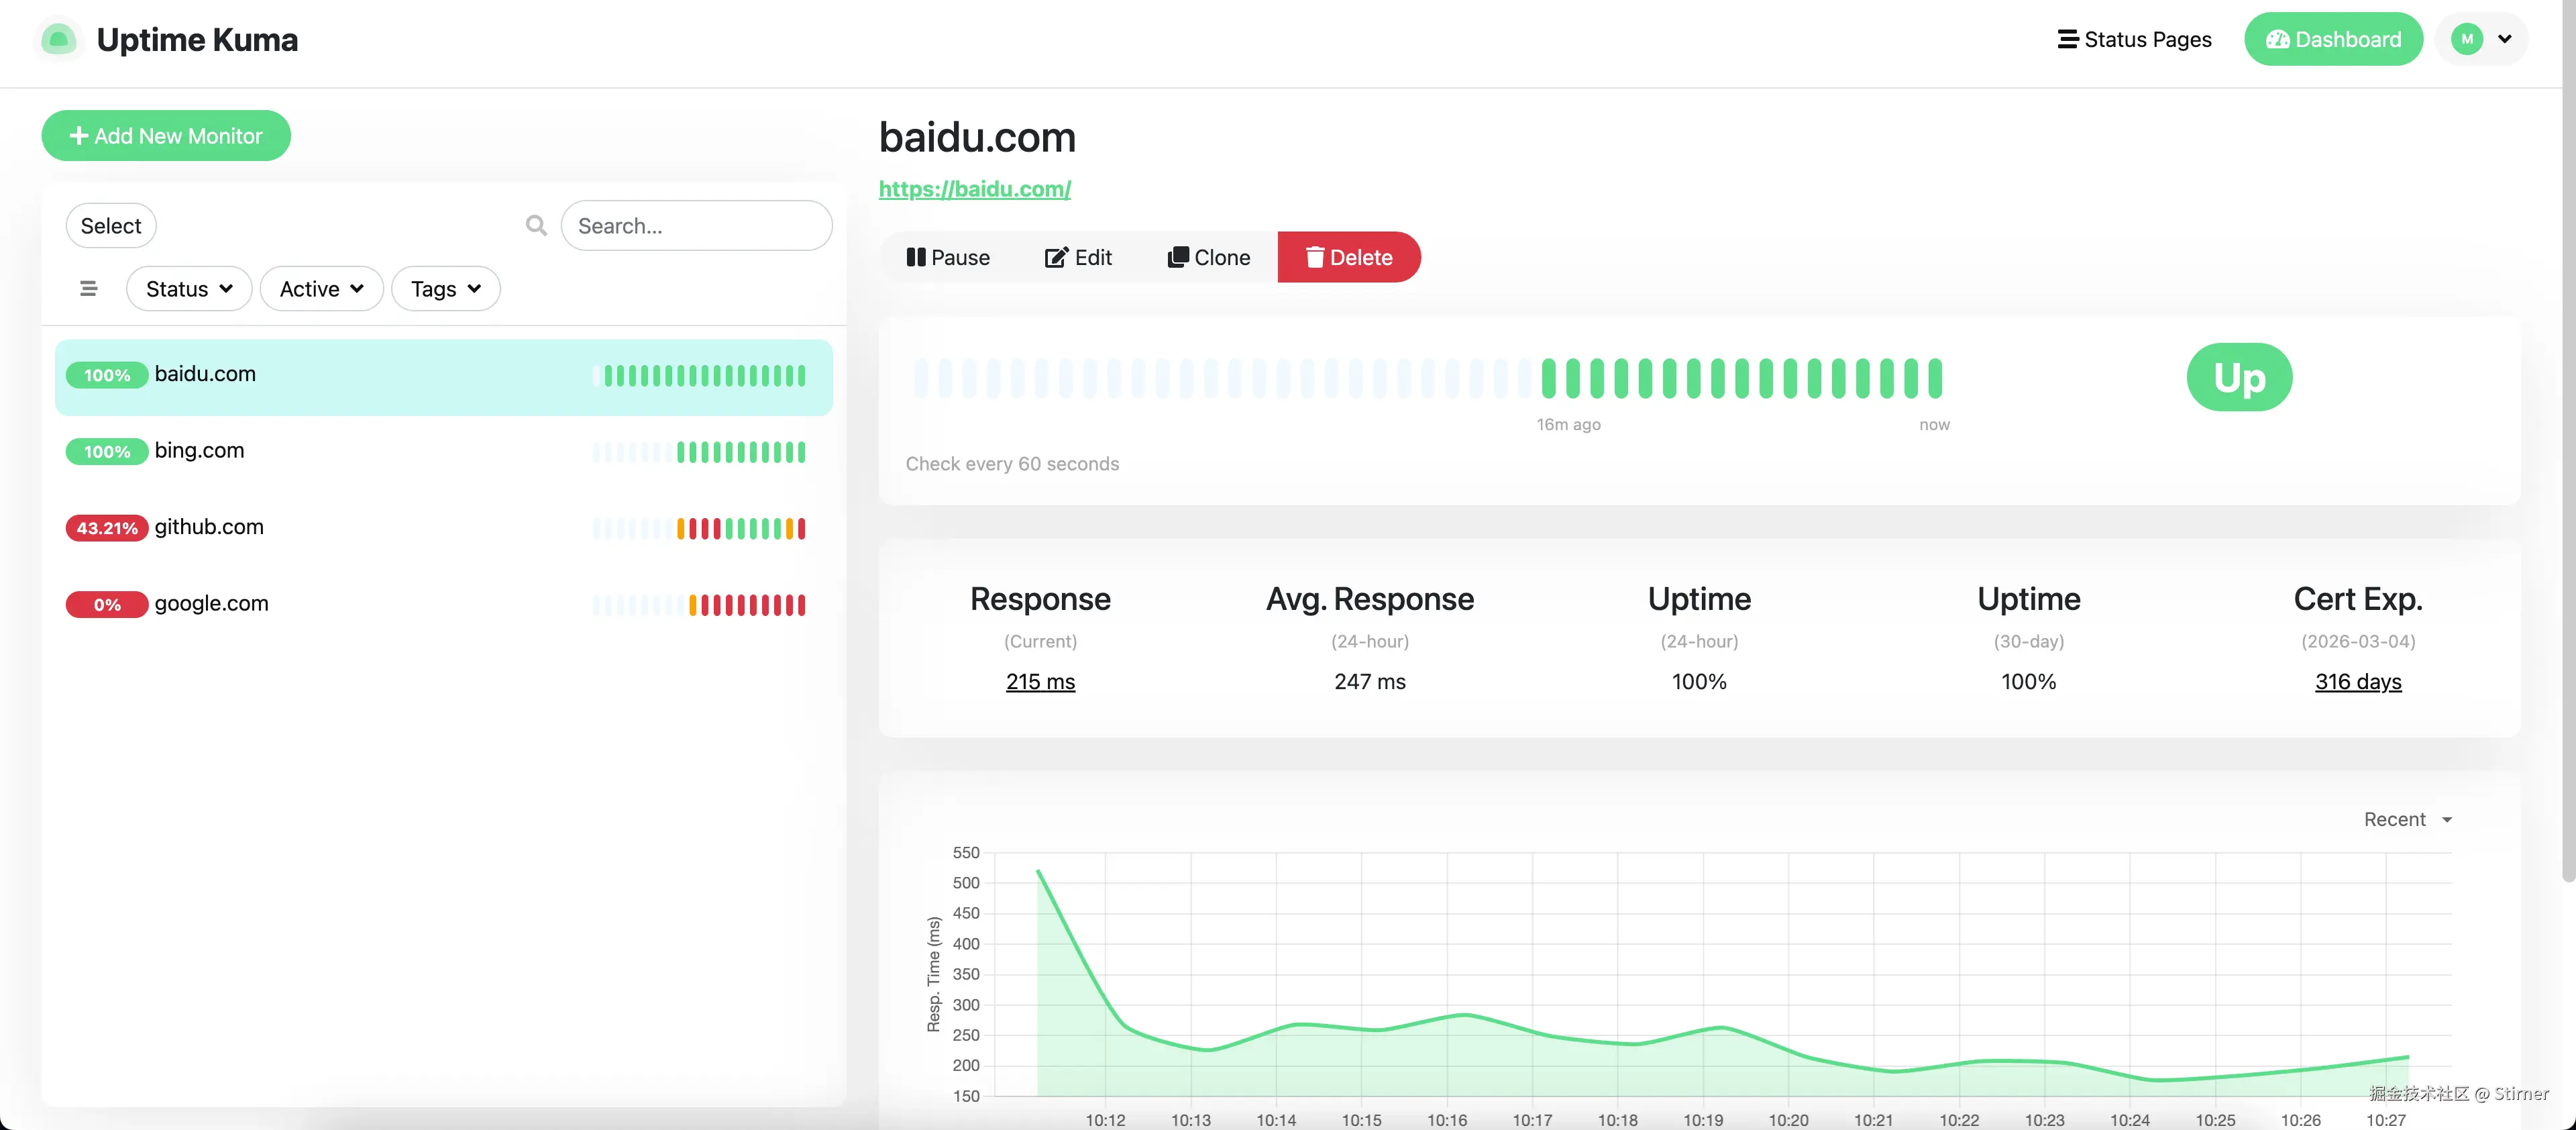Click the heartbeat bar in the google.com row

[x=699, y=605]
